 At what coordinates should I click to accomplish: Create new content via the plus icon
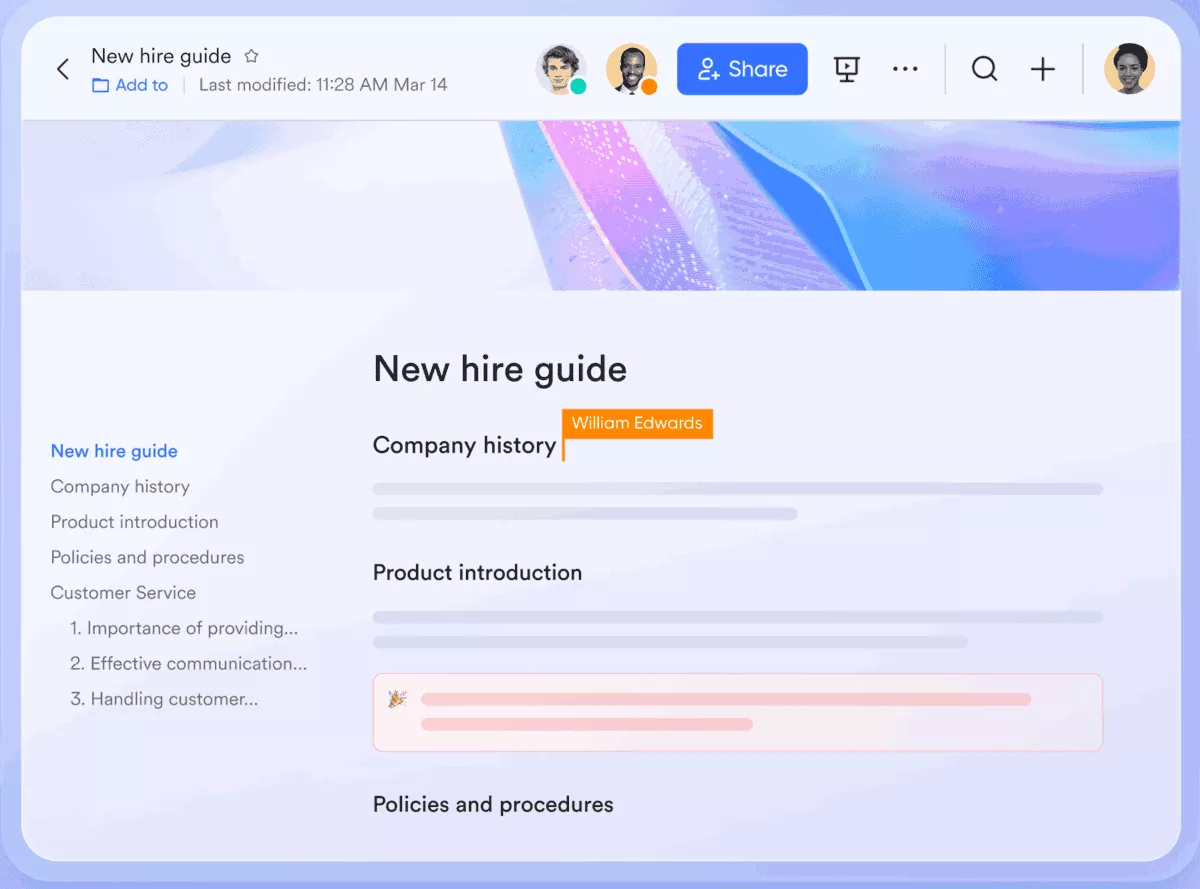coord(1043,68)
